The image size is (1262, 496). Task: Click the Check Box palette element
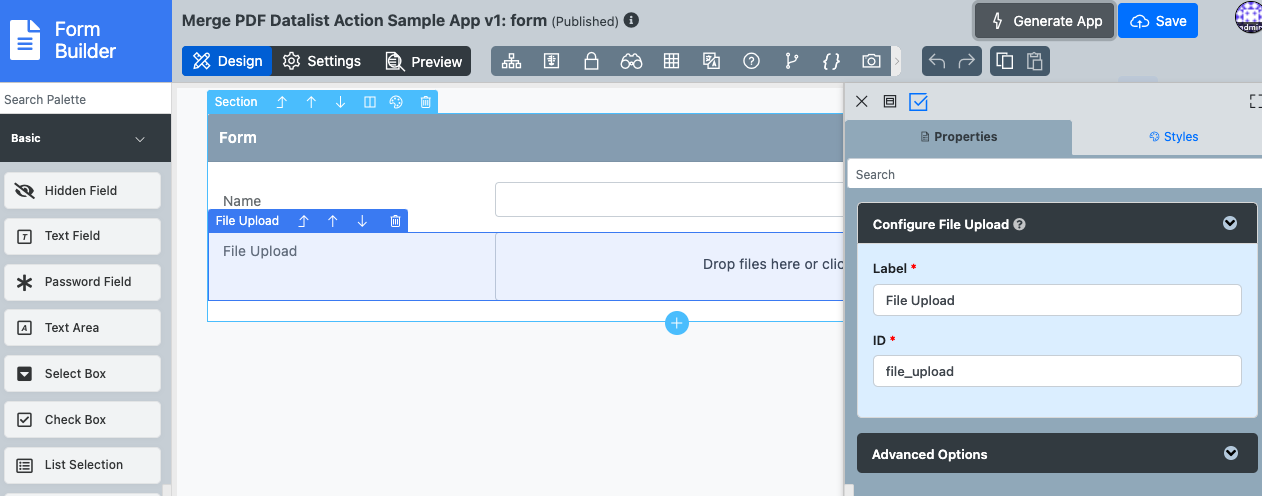(x=84, y=420)
